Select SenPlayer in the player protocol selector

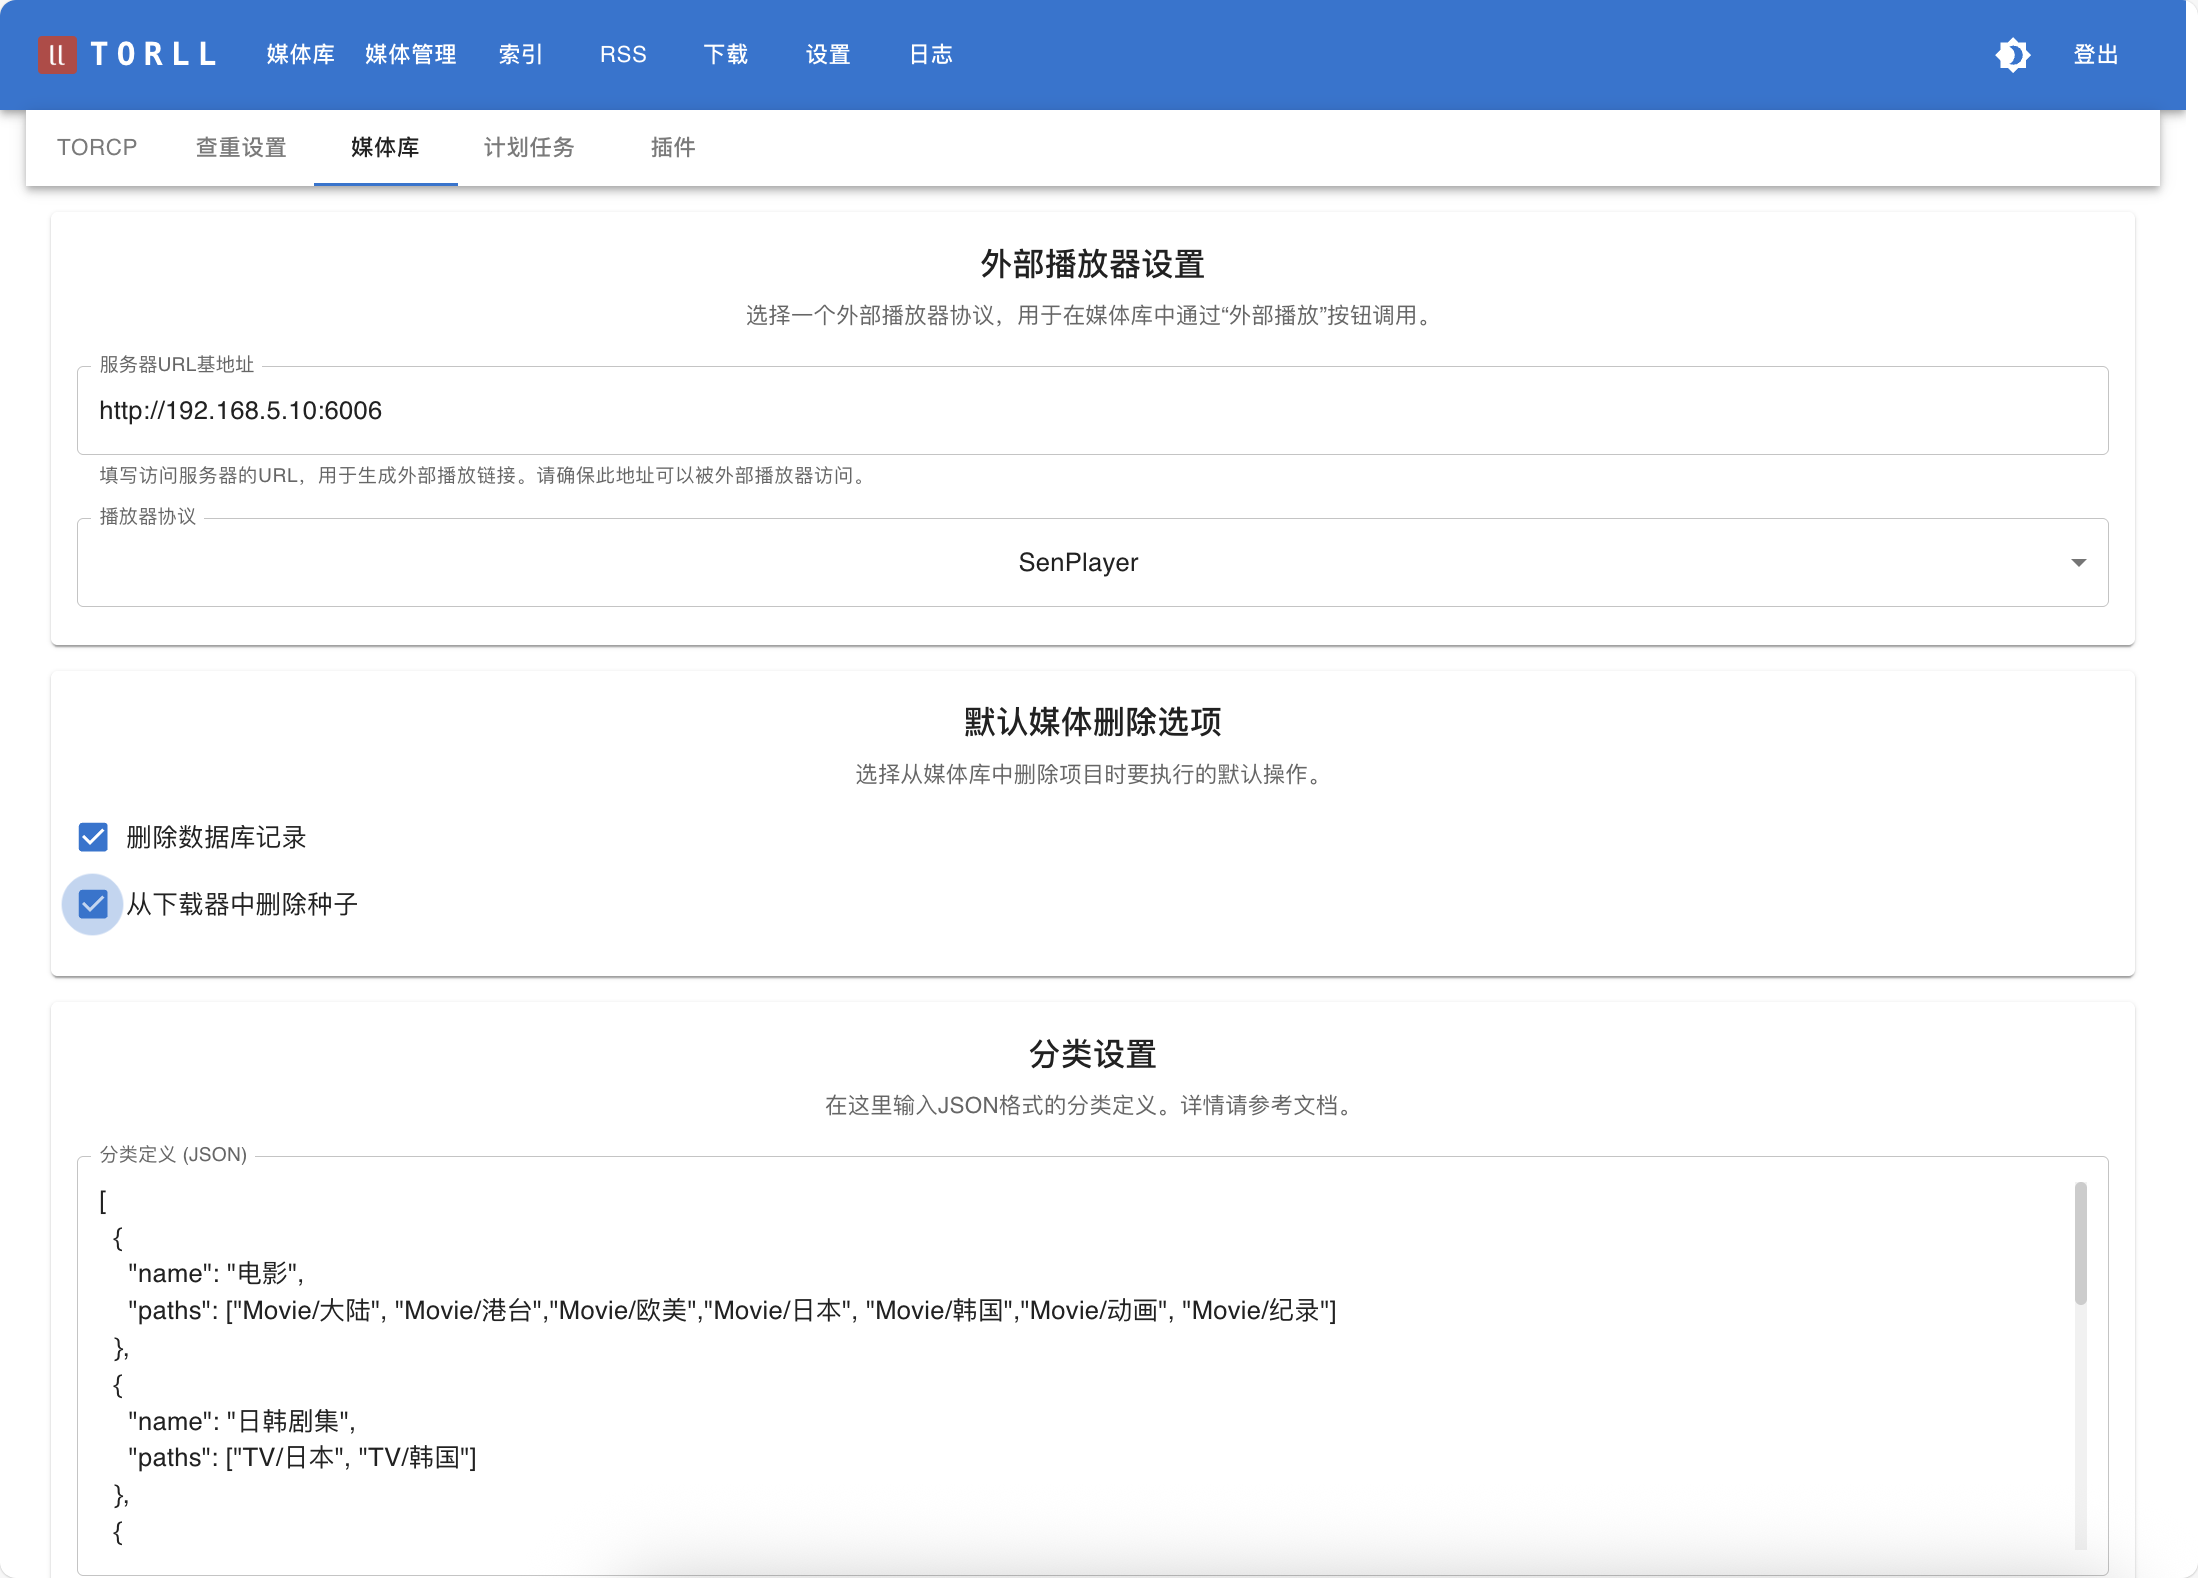point(1077,562)
